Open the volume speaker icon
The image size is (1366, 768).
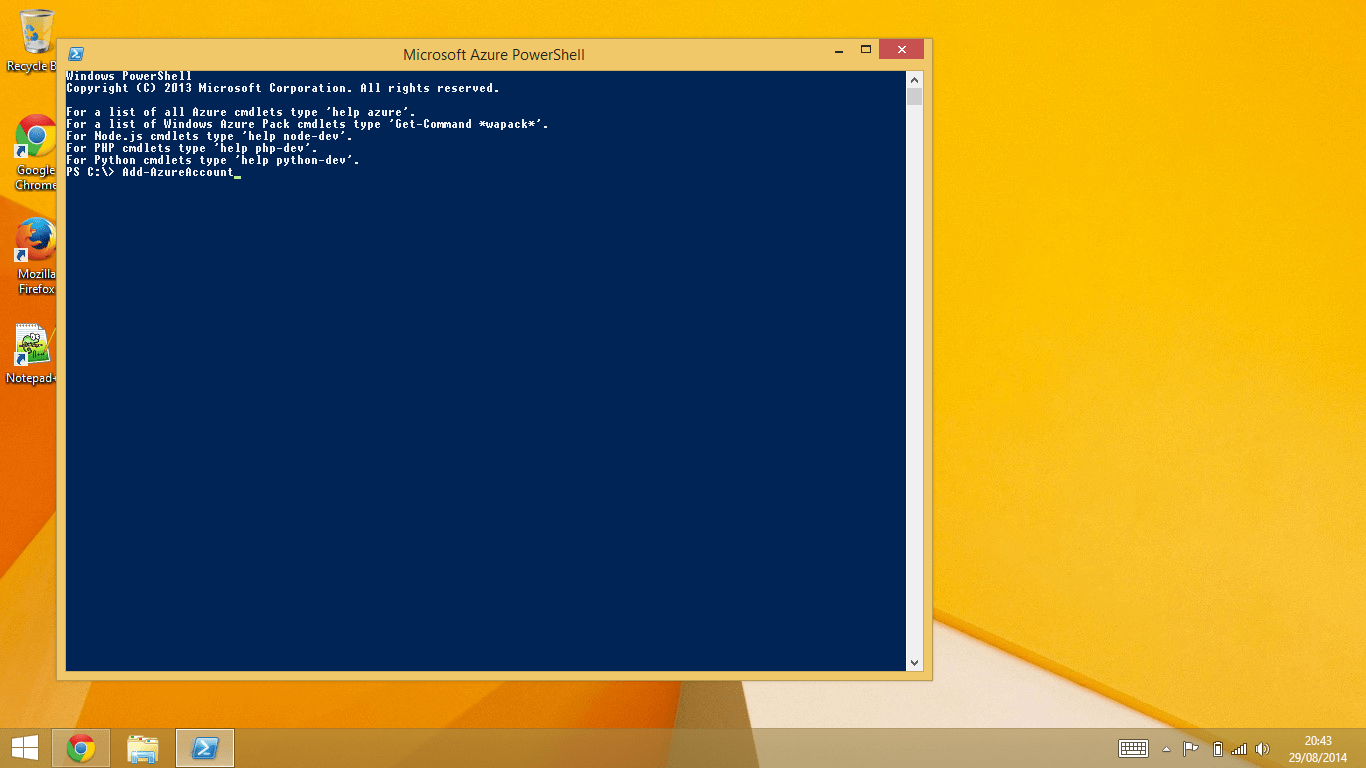(1262, 749)
